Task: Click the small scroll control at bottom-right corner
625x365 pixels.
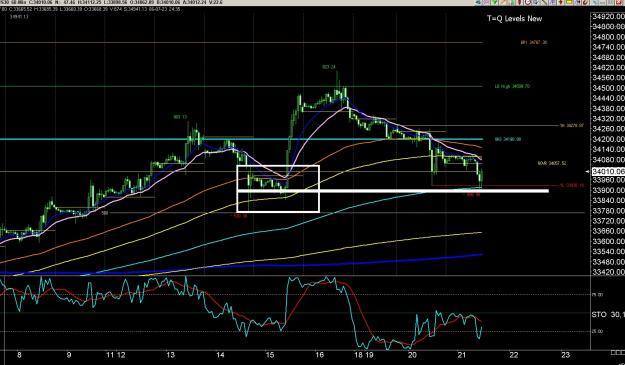Action: click(x=617, y=353)
